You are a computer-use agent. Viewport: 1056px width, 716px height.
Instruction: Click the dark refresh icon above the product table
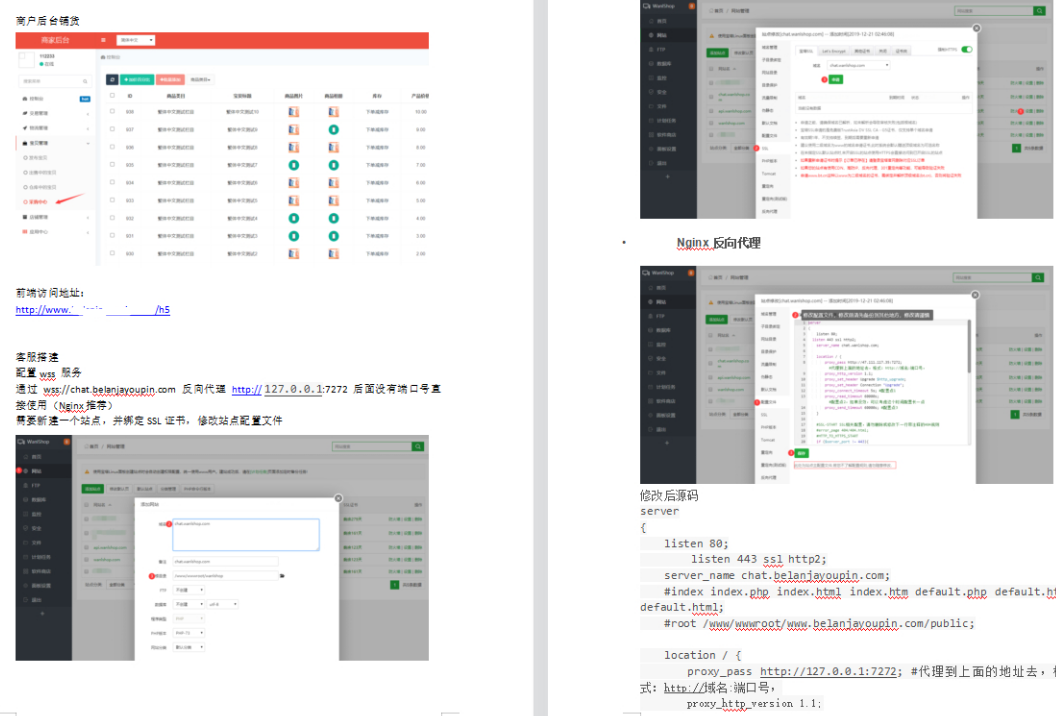(x=112, y=79)
